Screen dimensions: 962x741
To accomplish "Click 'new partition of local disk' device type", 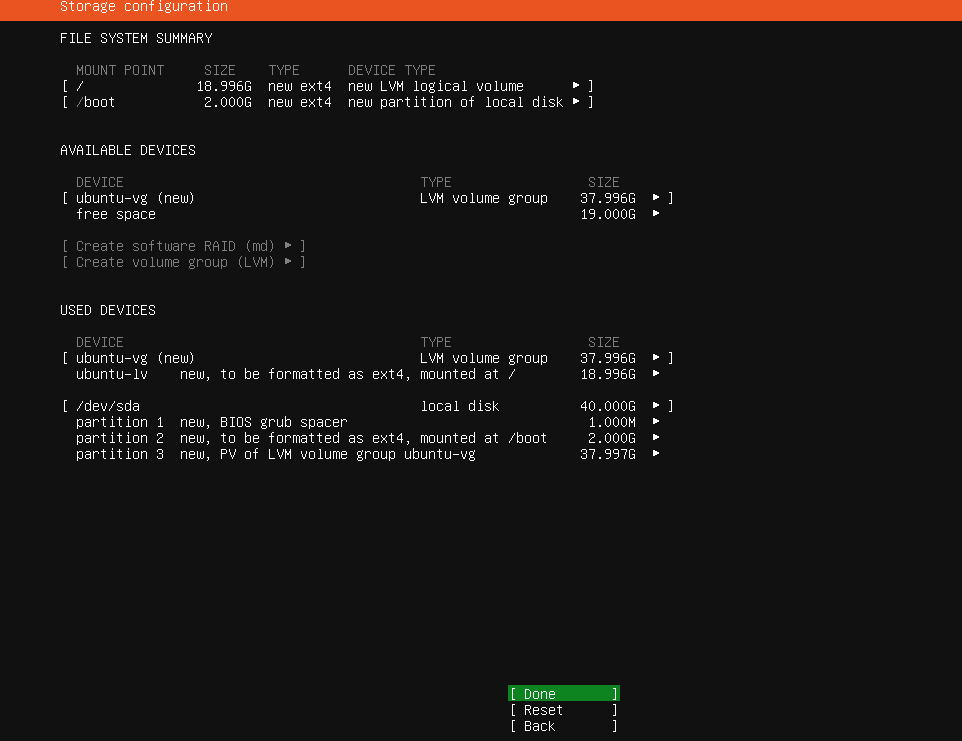I will [x=455, y=102].
